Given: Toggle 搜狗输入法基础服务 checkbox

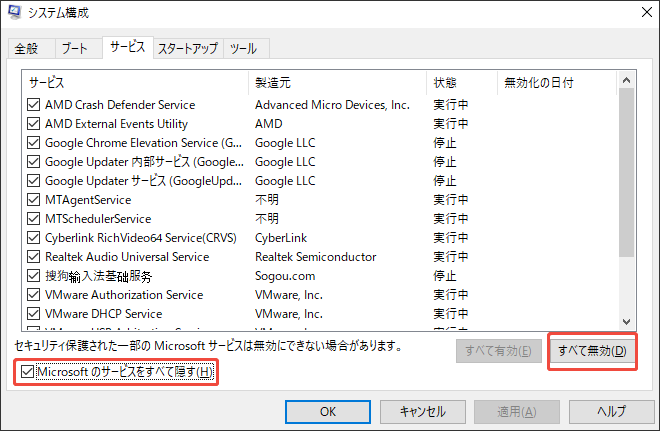Looking at the screenshot, I should pos(33,276).
